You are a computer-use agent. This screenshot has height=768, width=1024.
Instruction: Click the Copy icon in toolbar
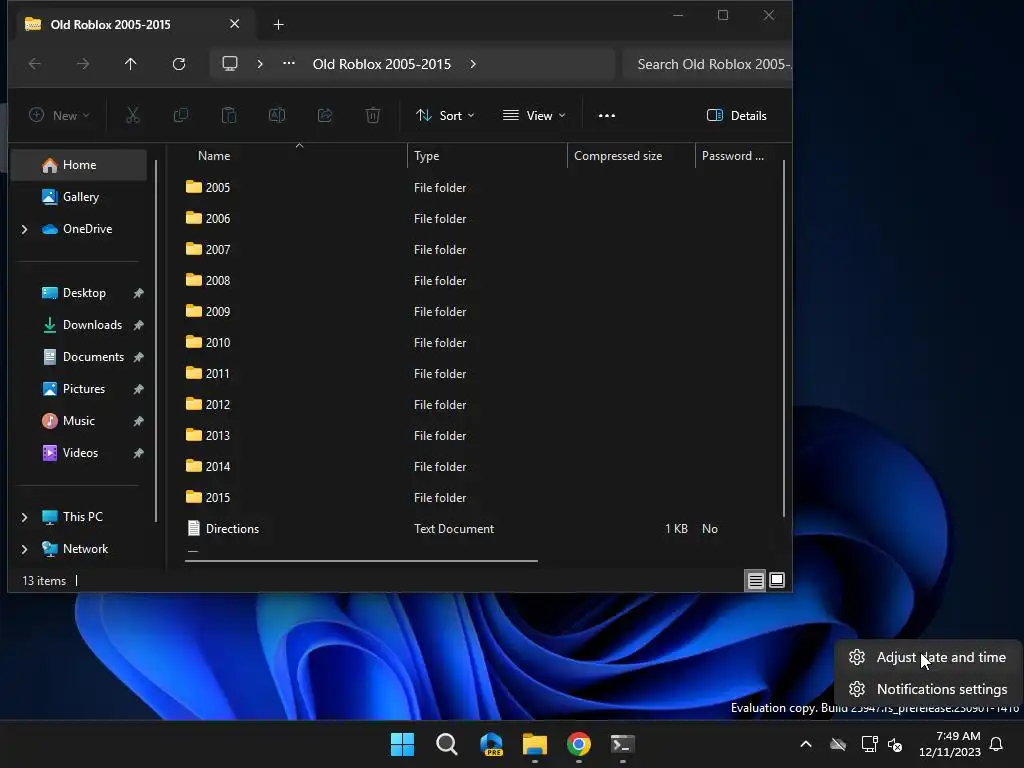[181, 116]
